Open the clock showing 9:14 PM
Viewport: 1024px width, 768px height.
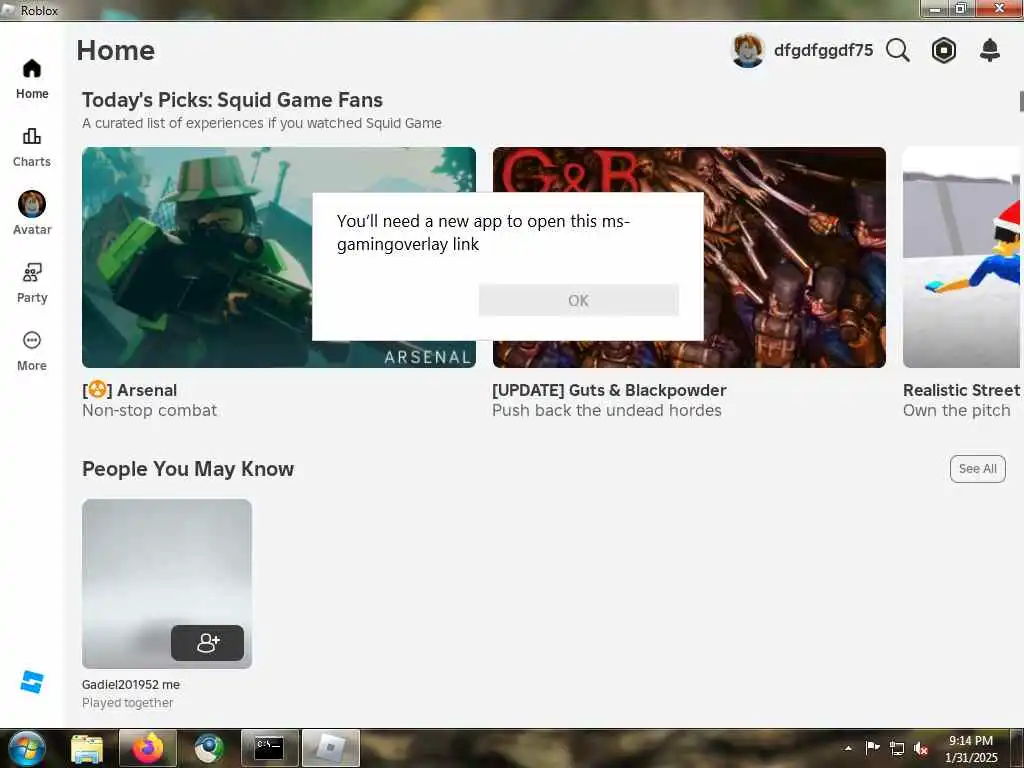(971, 749)
